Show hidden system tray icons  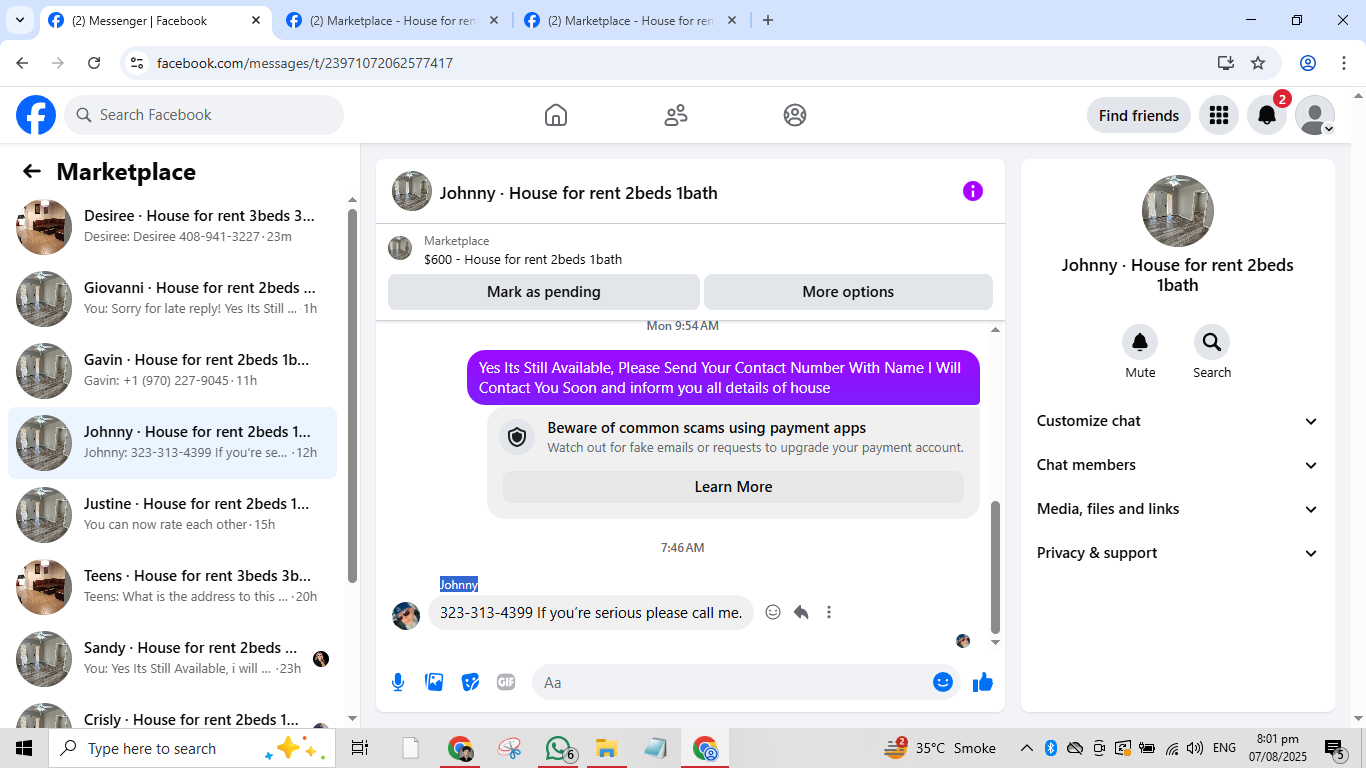click(x=1027, y=748)
